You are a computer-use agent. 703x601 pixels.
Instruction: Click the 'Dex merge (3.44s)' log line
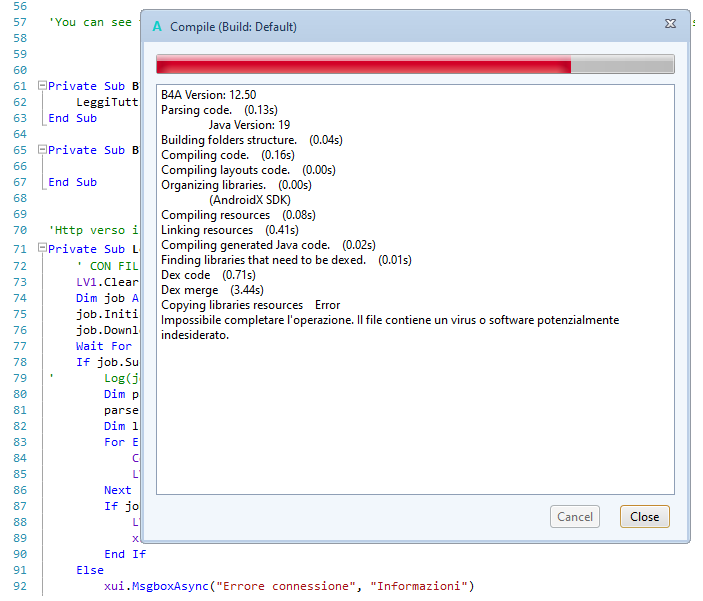point(212,290)
